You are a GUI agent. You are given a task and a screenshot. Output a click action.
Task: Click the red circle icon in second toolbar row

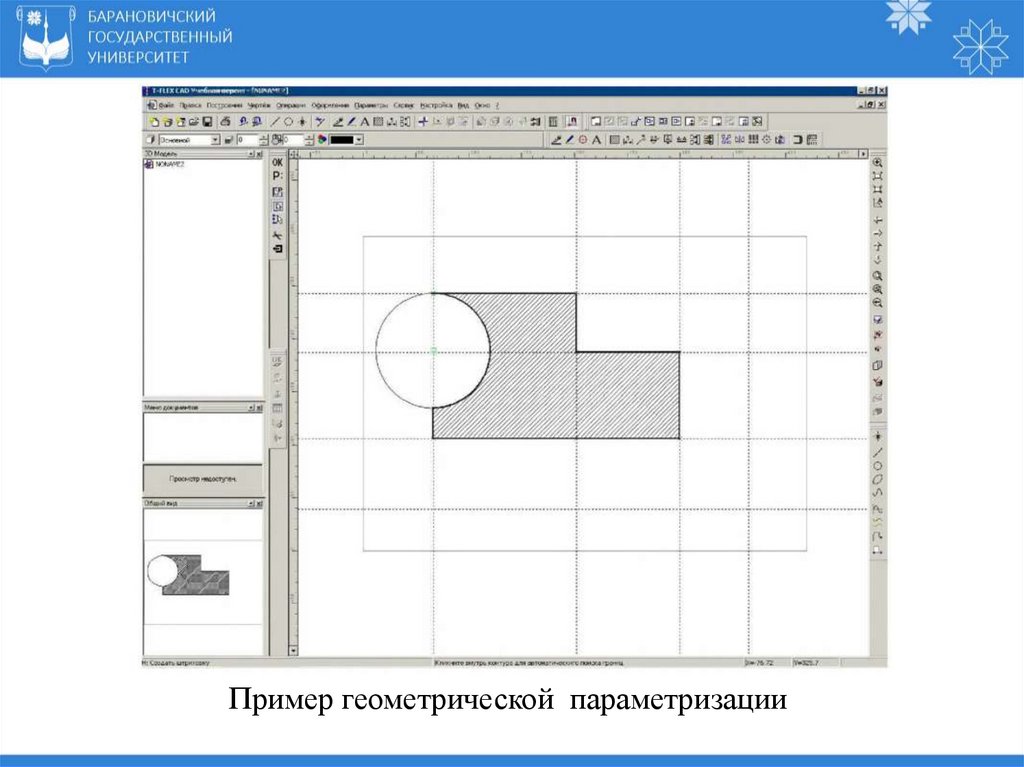583,140
